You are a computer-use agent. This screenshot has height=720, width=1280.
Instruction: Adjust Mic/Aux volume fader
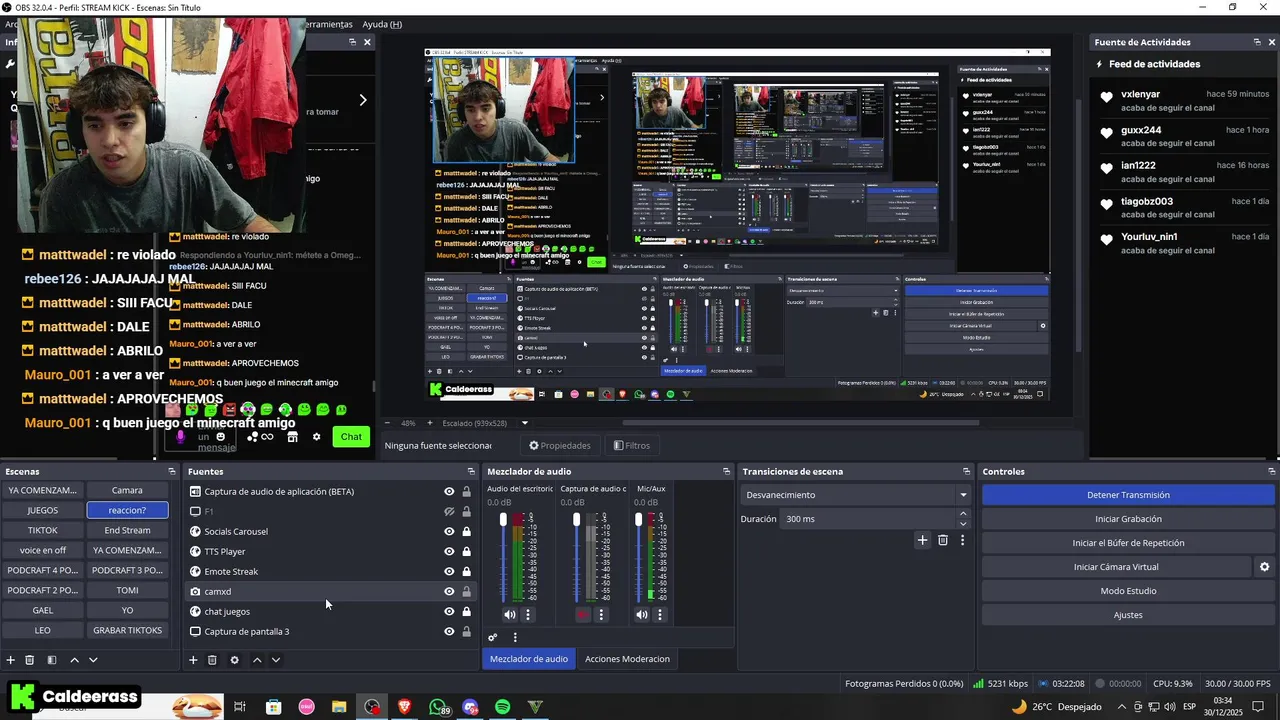click(639, 520)
